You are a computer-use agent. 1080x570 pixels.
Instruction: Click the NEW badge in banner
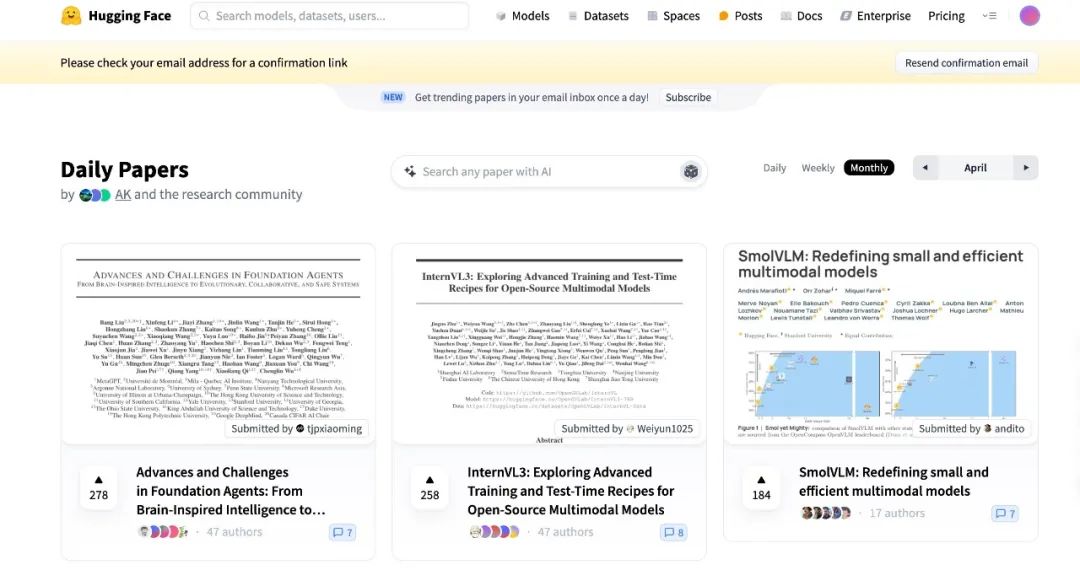(x=393, y=97)
